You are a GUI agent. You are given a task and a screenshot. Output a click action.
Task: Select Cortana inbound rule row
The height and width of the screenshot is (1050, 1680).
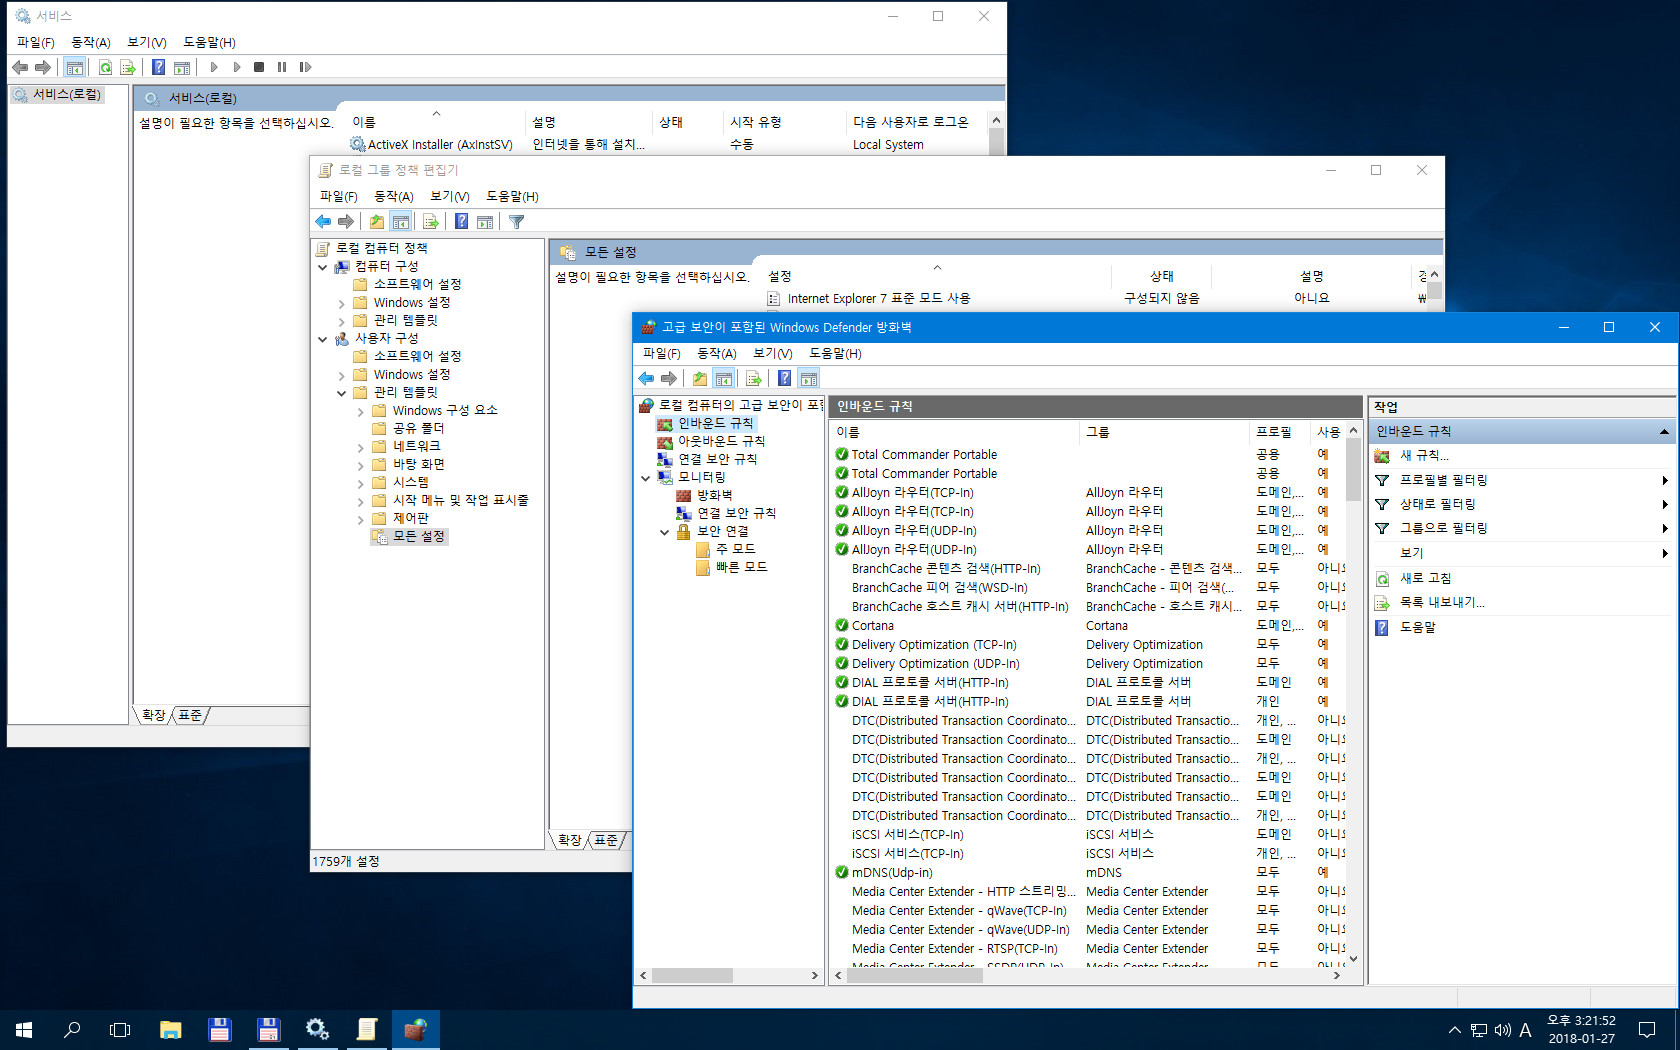1088,626
